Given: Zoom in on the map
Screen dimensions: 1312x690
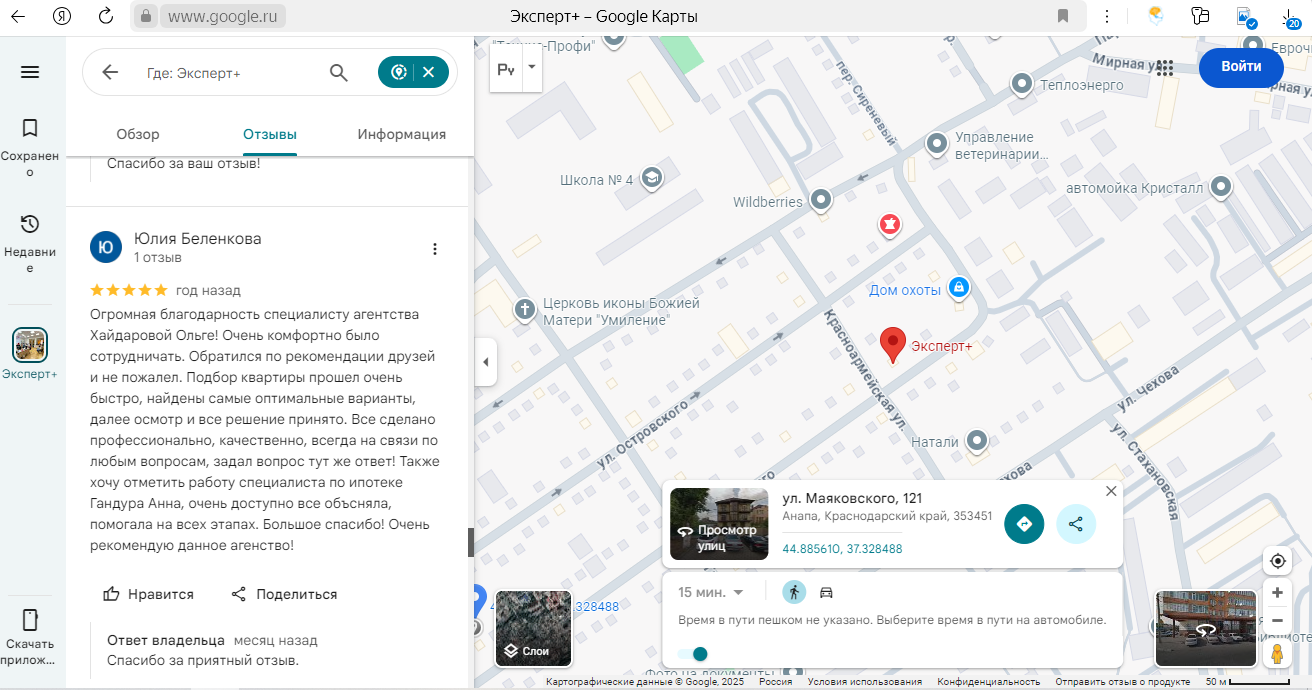Looking at the screenshot, I should click(1277, 593).
